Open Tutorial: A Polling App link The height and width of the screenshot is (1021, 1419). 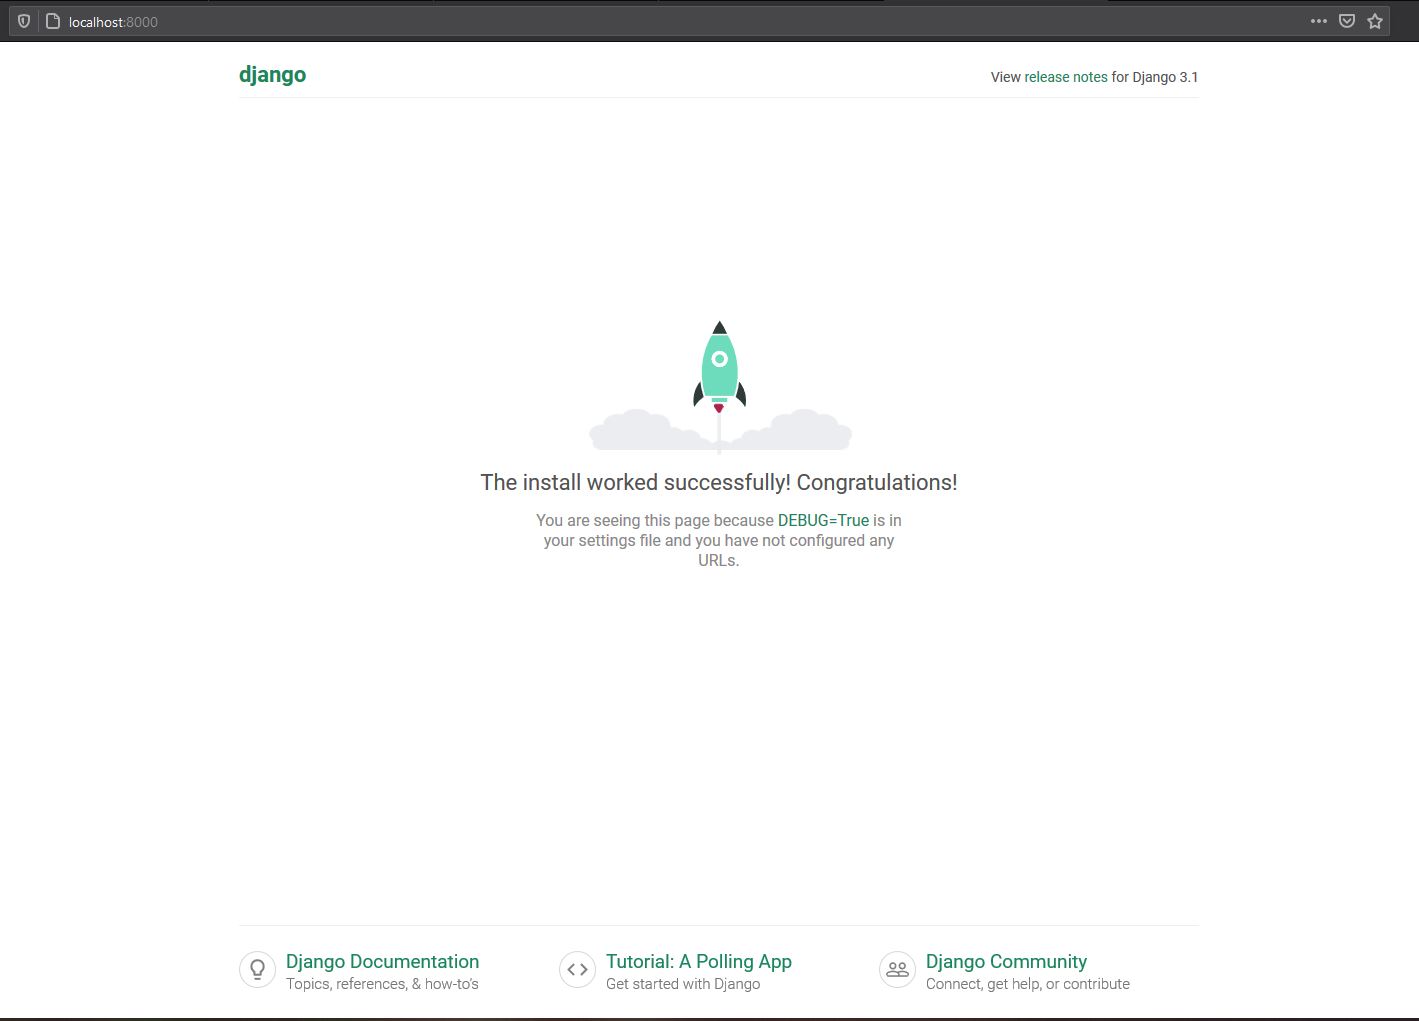pos(699,961)
